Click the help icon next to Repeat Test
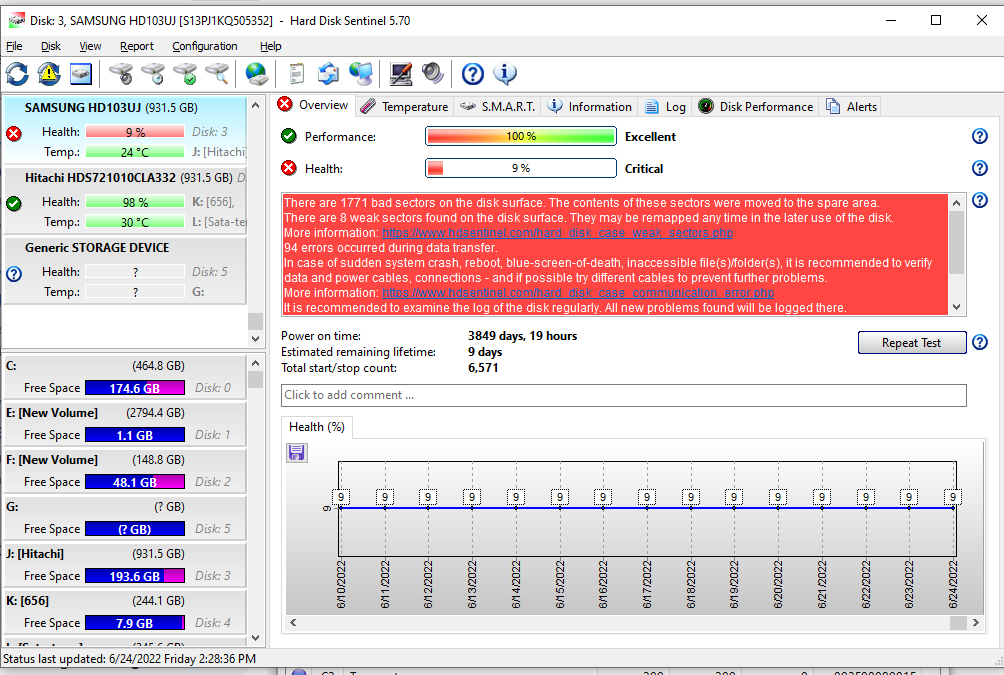 [x=980, y=342]
